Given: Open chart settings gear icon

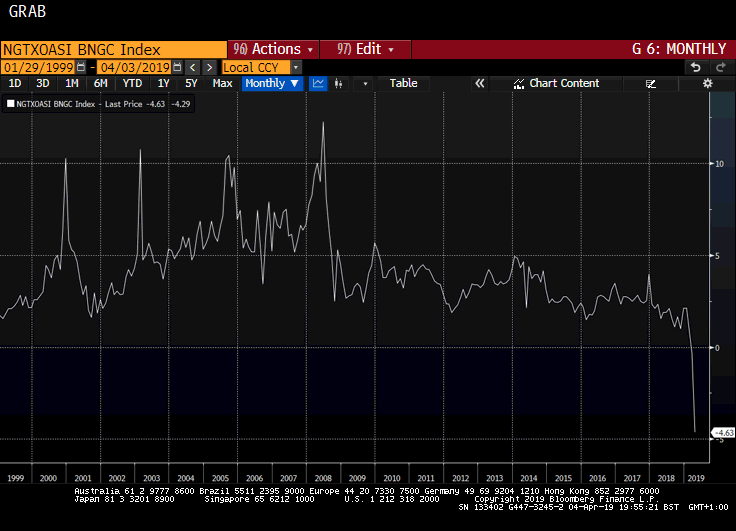Looking at the screenshot, I should (x=707, y=84).
